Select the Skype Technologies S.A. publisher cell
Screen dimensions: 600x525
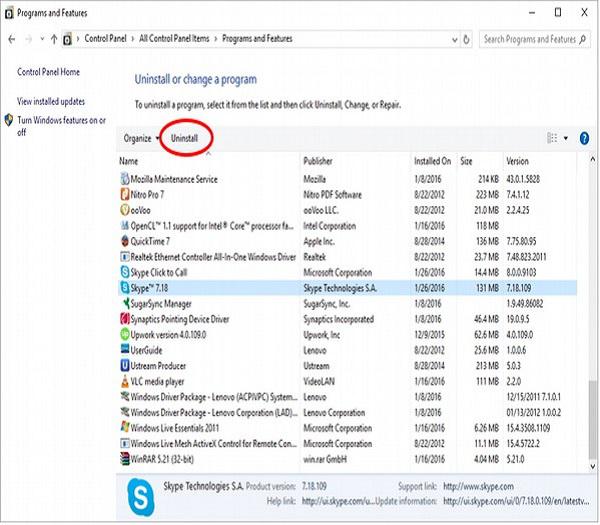[340, 288]
